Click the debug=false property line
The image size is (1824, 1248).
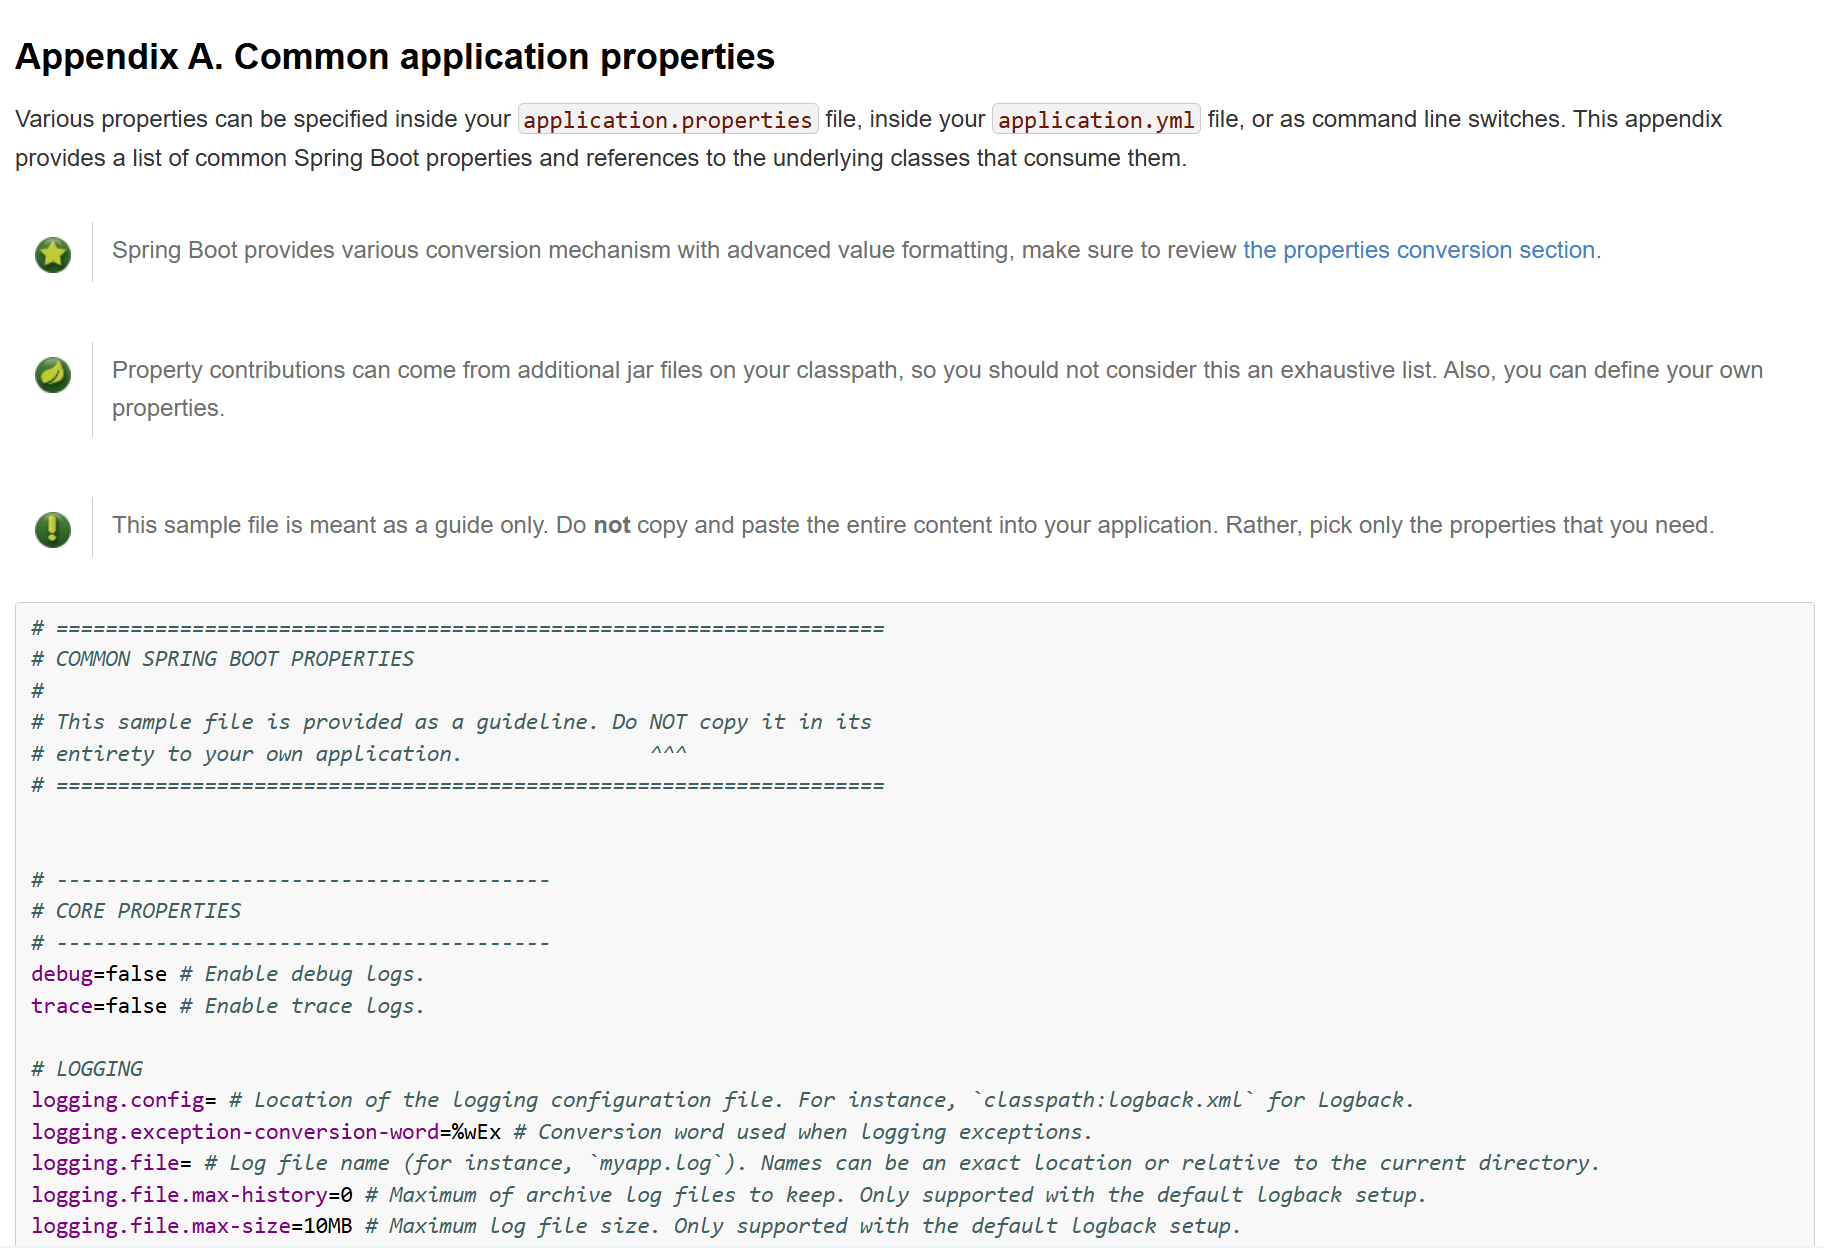[228, 974]
